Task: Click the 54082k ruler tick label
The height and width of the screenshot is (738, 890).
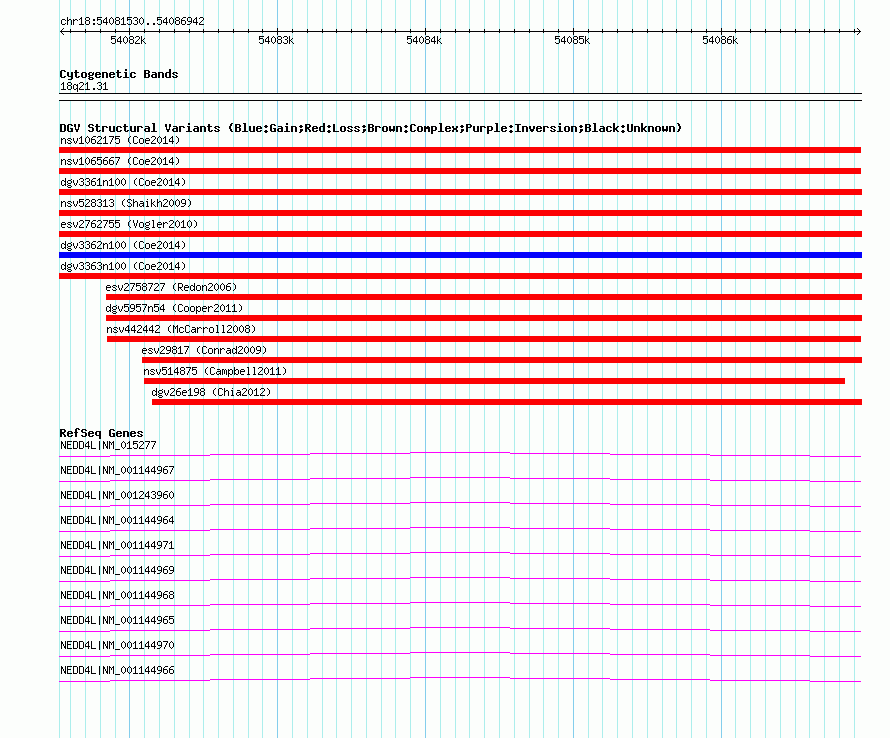Action: [x=128, y=40]
